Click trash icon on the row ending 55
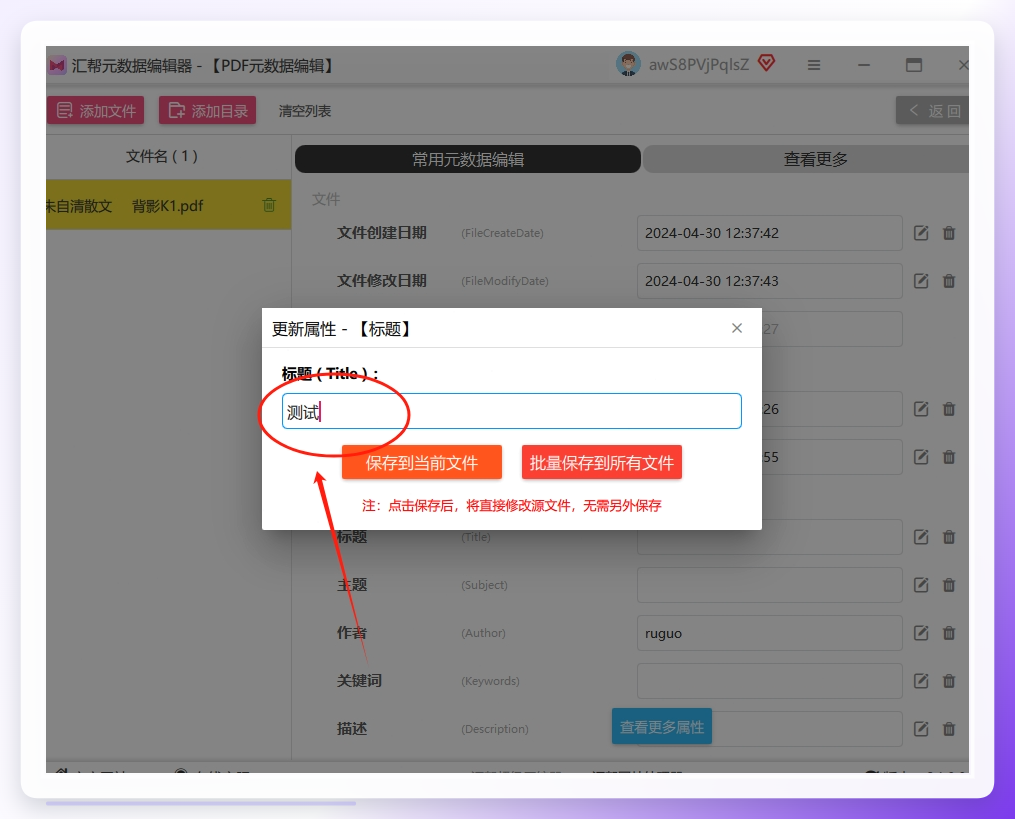Viewport: 1015px width, 819px height. [x=949, y=457]
